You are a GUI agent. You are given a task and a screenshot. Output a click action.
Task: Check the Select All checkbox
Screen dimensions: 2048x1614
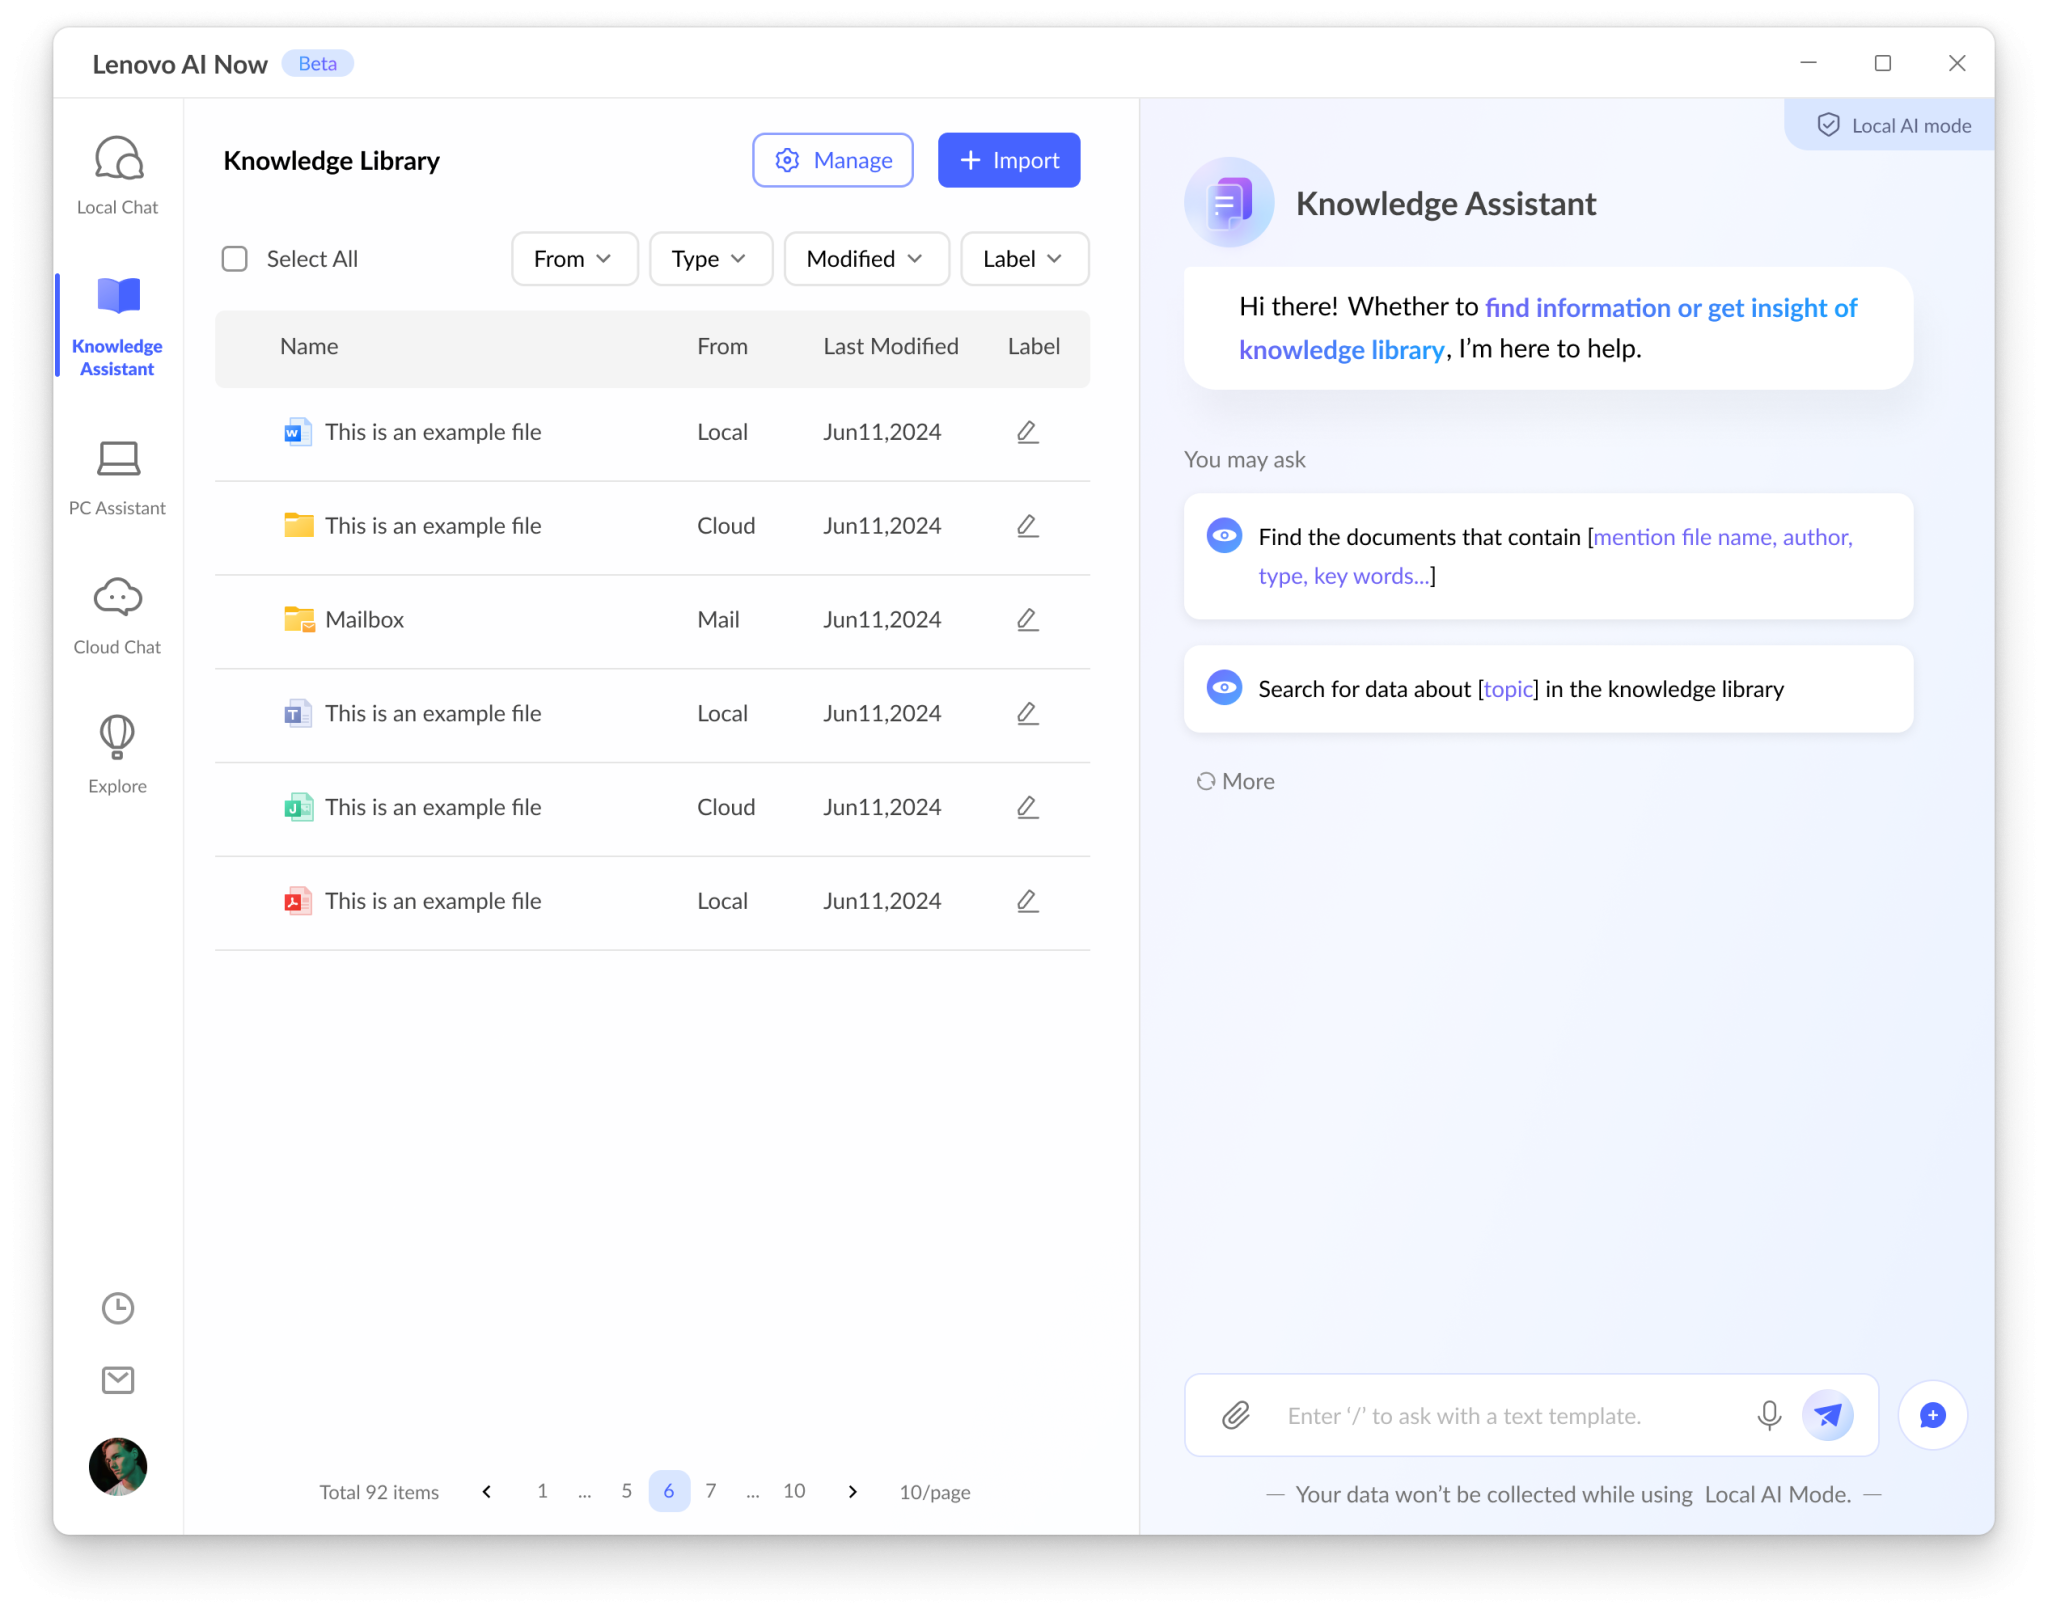click(x=235, y=259)
